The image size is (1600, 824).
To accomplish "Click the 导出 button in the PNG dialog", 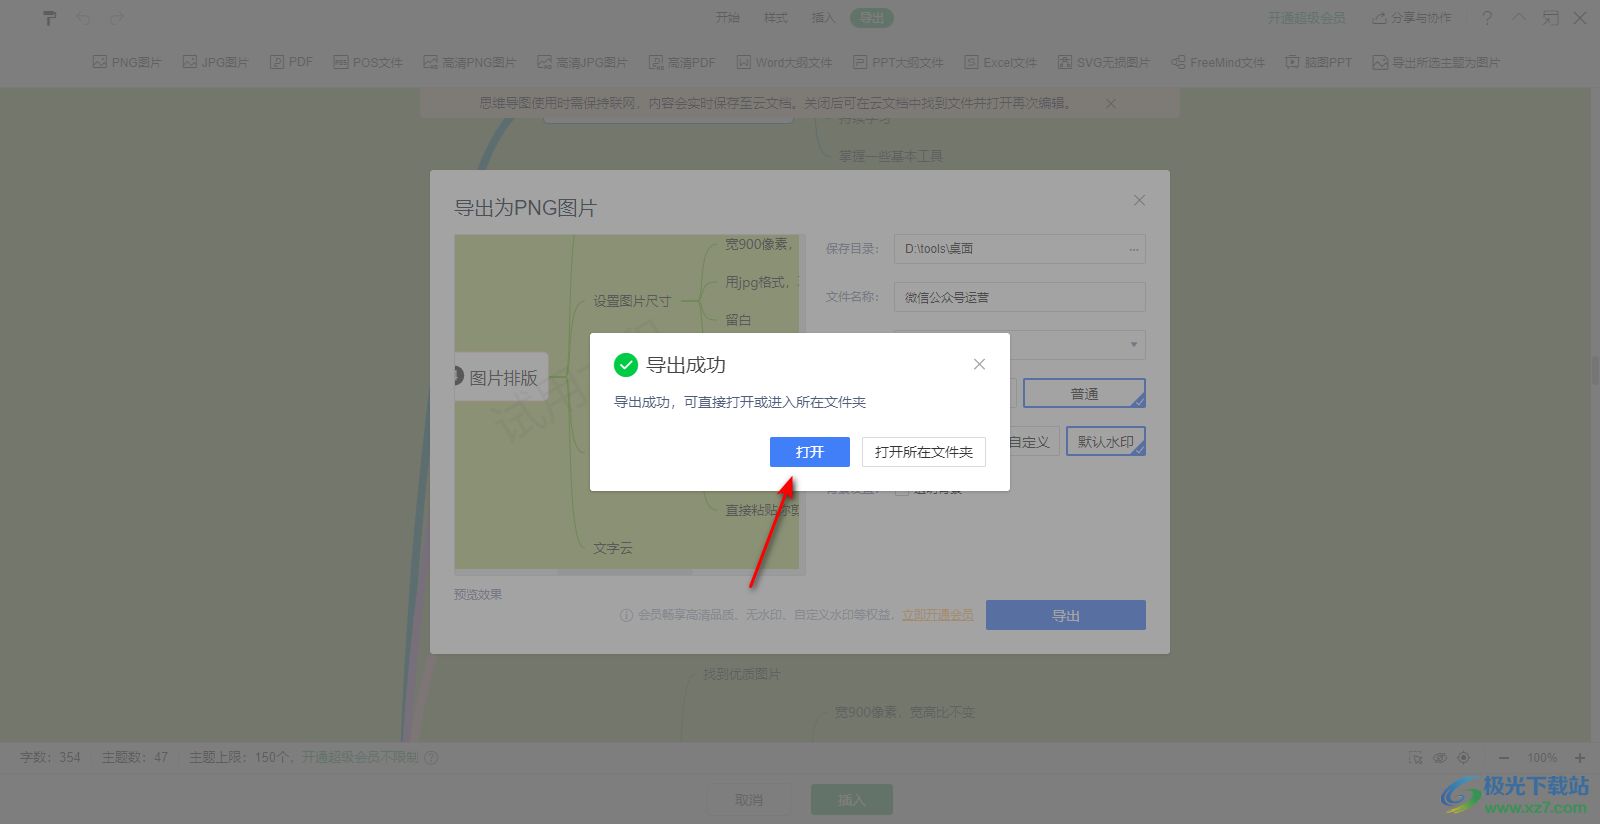I will (1065, 615).
